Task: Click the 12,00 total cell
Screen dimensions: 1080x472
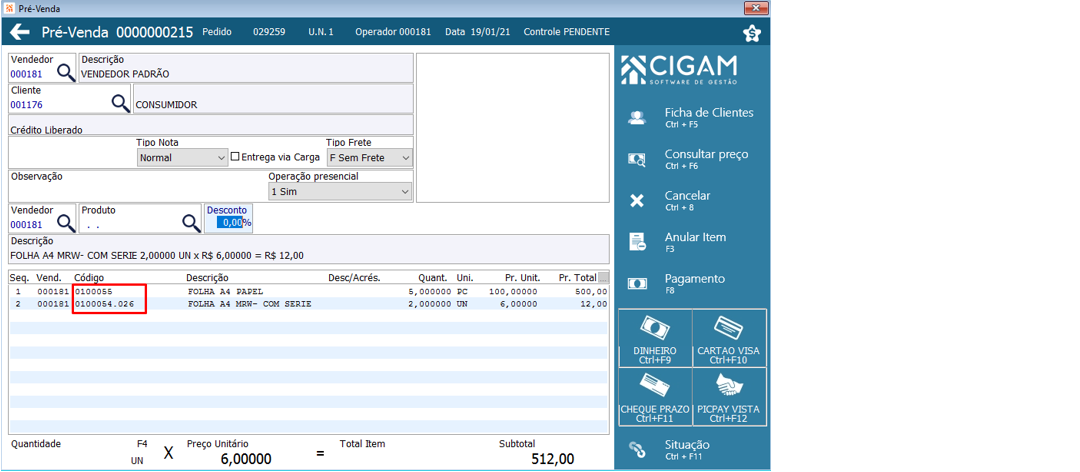Action: pos(596,304)
